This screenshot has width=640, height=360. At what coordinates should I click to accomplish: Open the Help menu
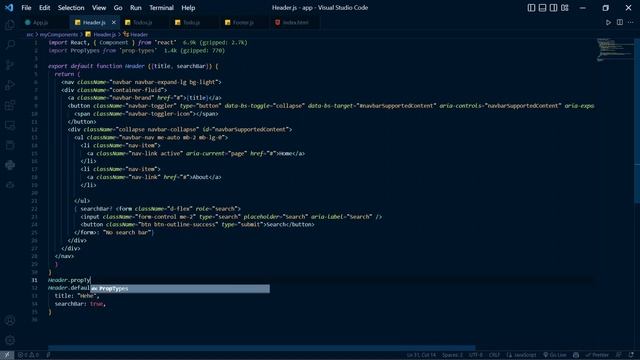188,8
